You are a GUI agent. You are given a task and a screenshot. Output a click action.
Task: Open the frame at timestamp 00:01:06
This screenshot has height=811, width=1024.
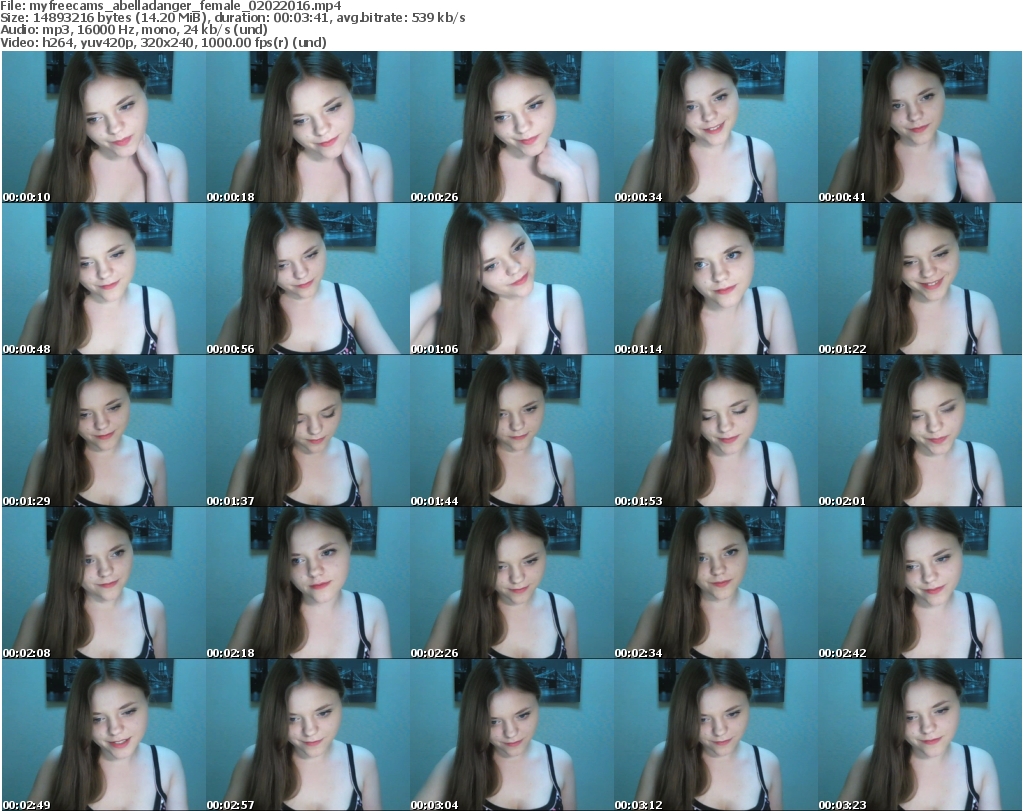pos(511,279)
